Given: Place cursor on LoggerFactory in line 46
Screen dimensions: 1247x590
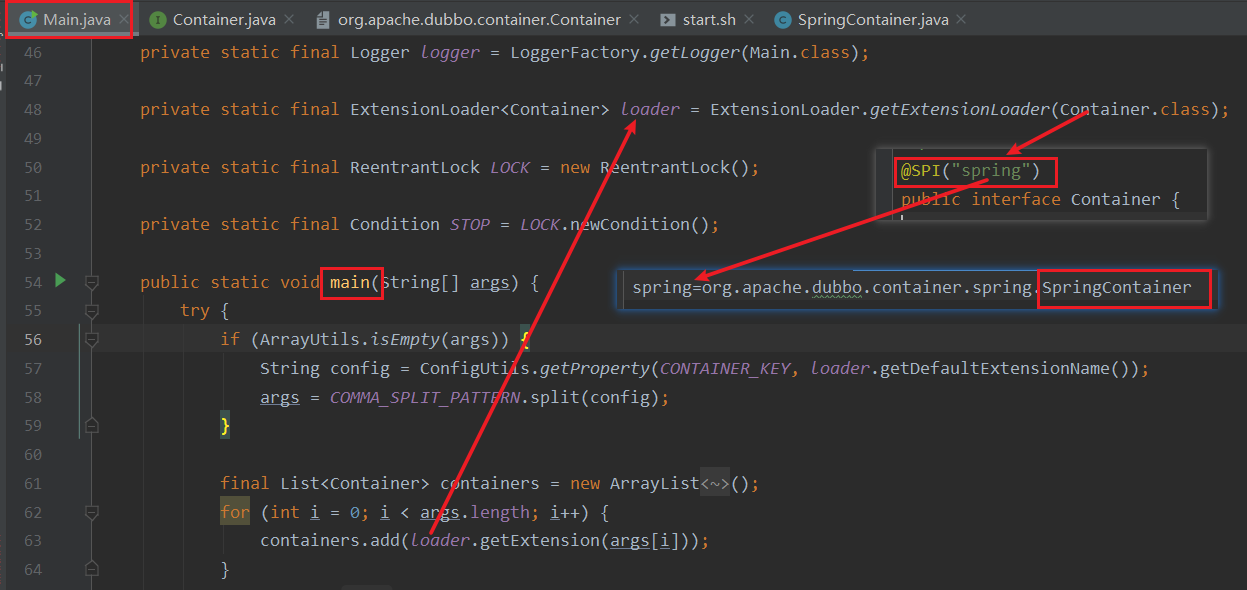Looking at the screenshot, I should 575,52.
